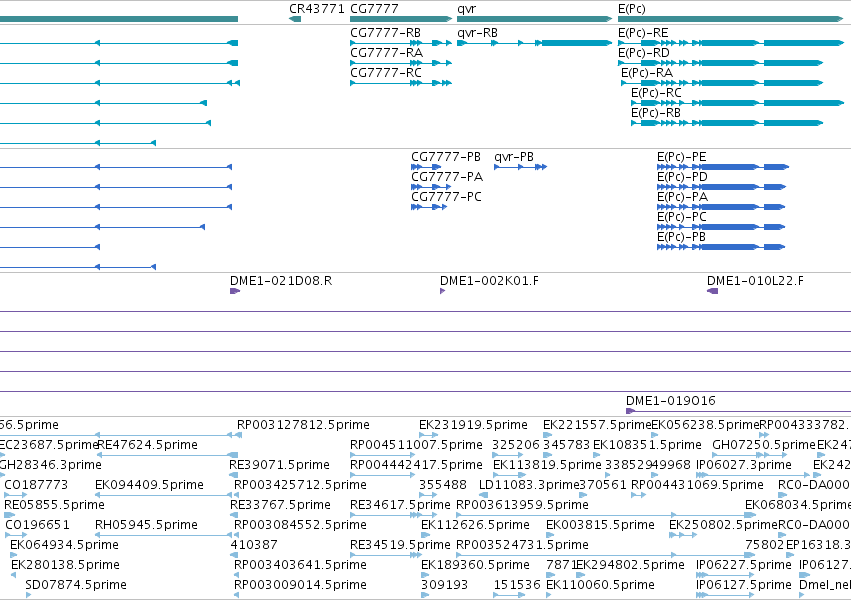Select the EK094409.5prime EST
The height and width of the screenshot is (600, 851).
pos(163,495)
